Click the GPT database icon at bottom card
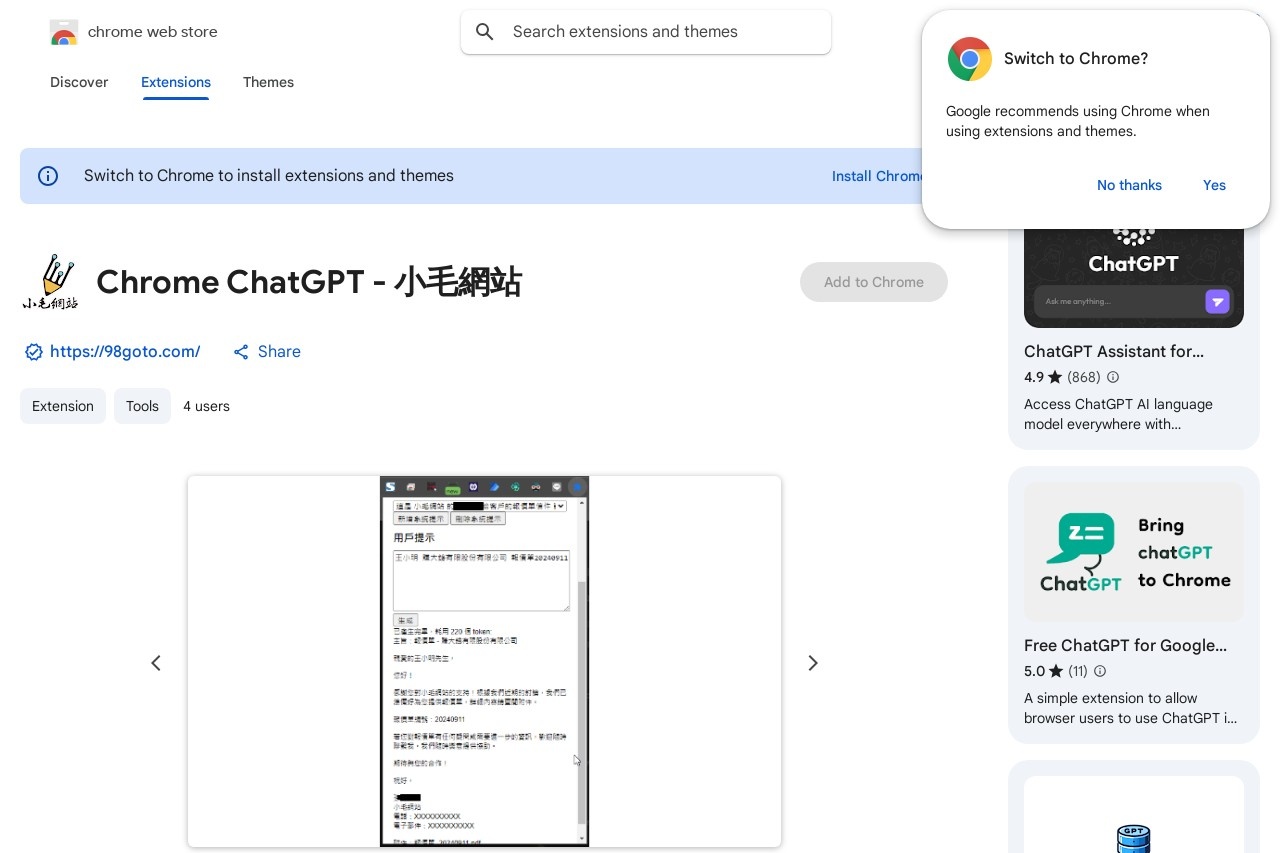Screen dimensions: 1280x853 tap(1134, 838)
